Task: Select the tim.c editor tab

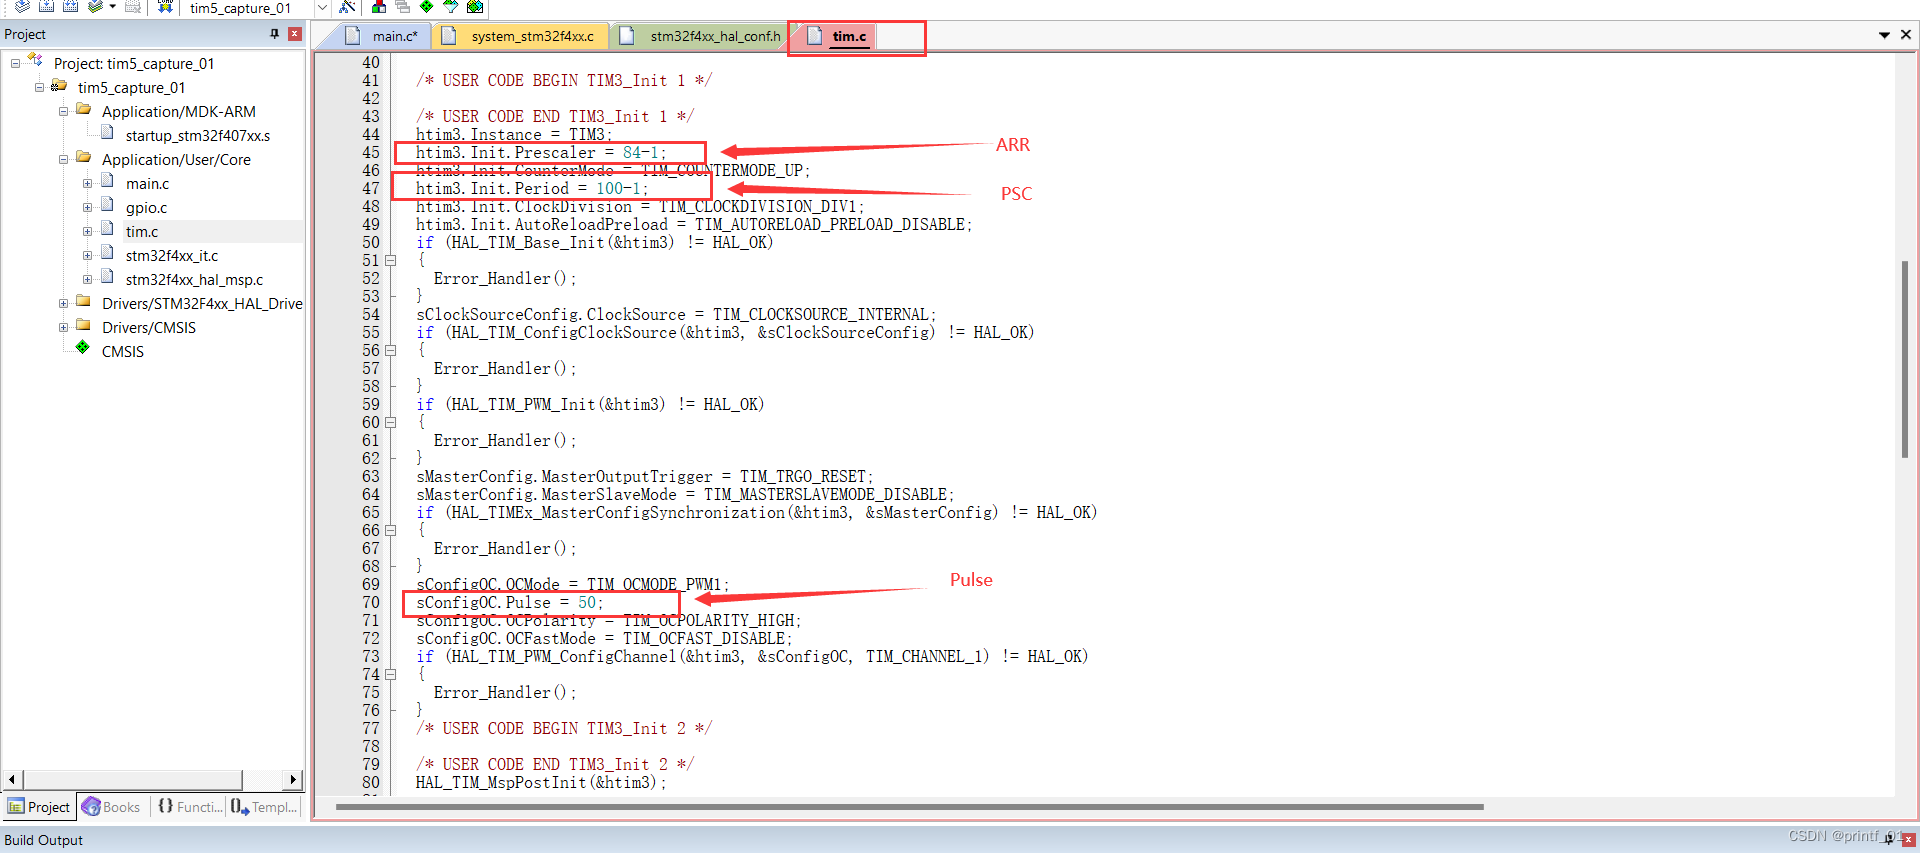Action: (838, 36)
